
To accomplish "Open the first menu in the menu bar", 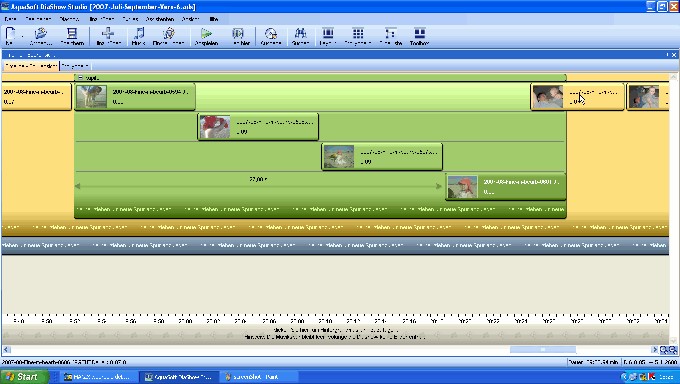I will point(10,19).
